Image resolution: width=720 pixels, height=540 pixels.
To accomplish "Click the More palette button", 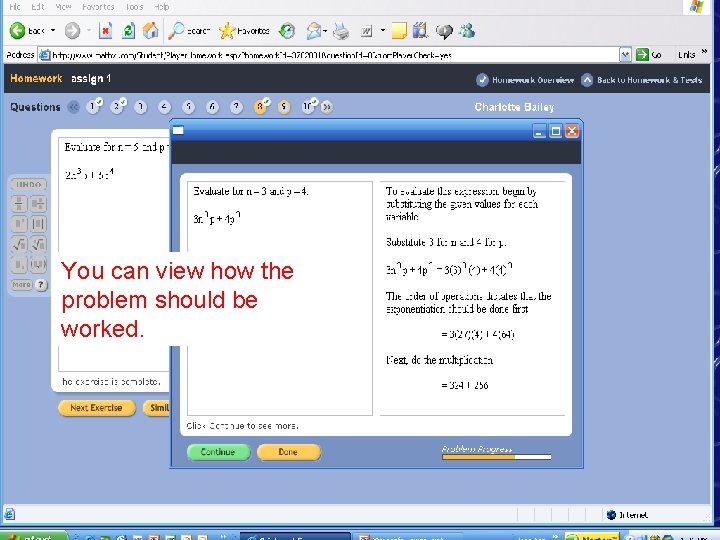I will click(21, 285).
